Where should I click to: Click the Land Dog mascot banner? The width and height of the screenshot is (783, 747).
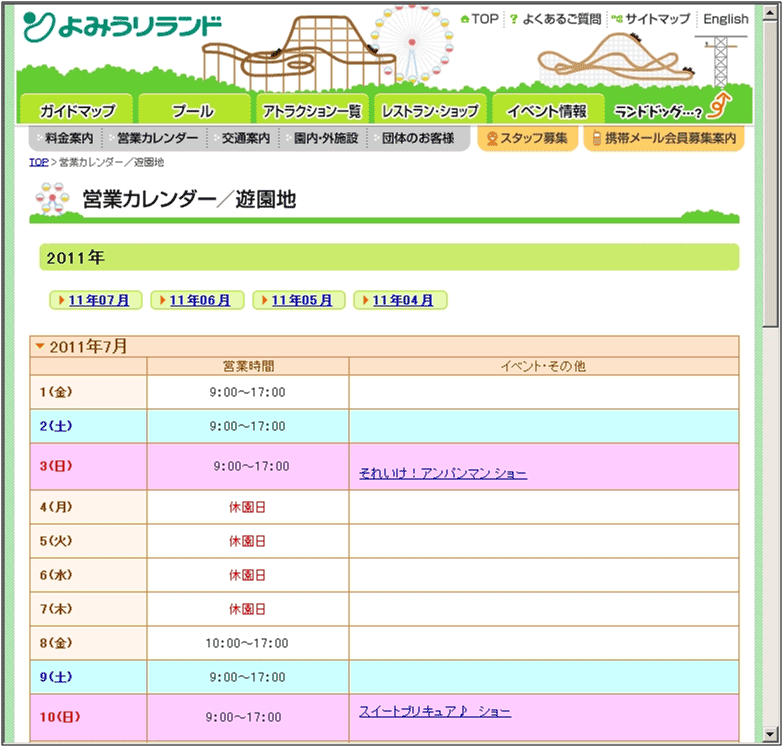[671, 109]
